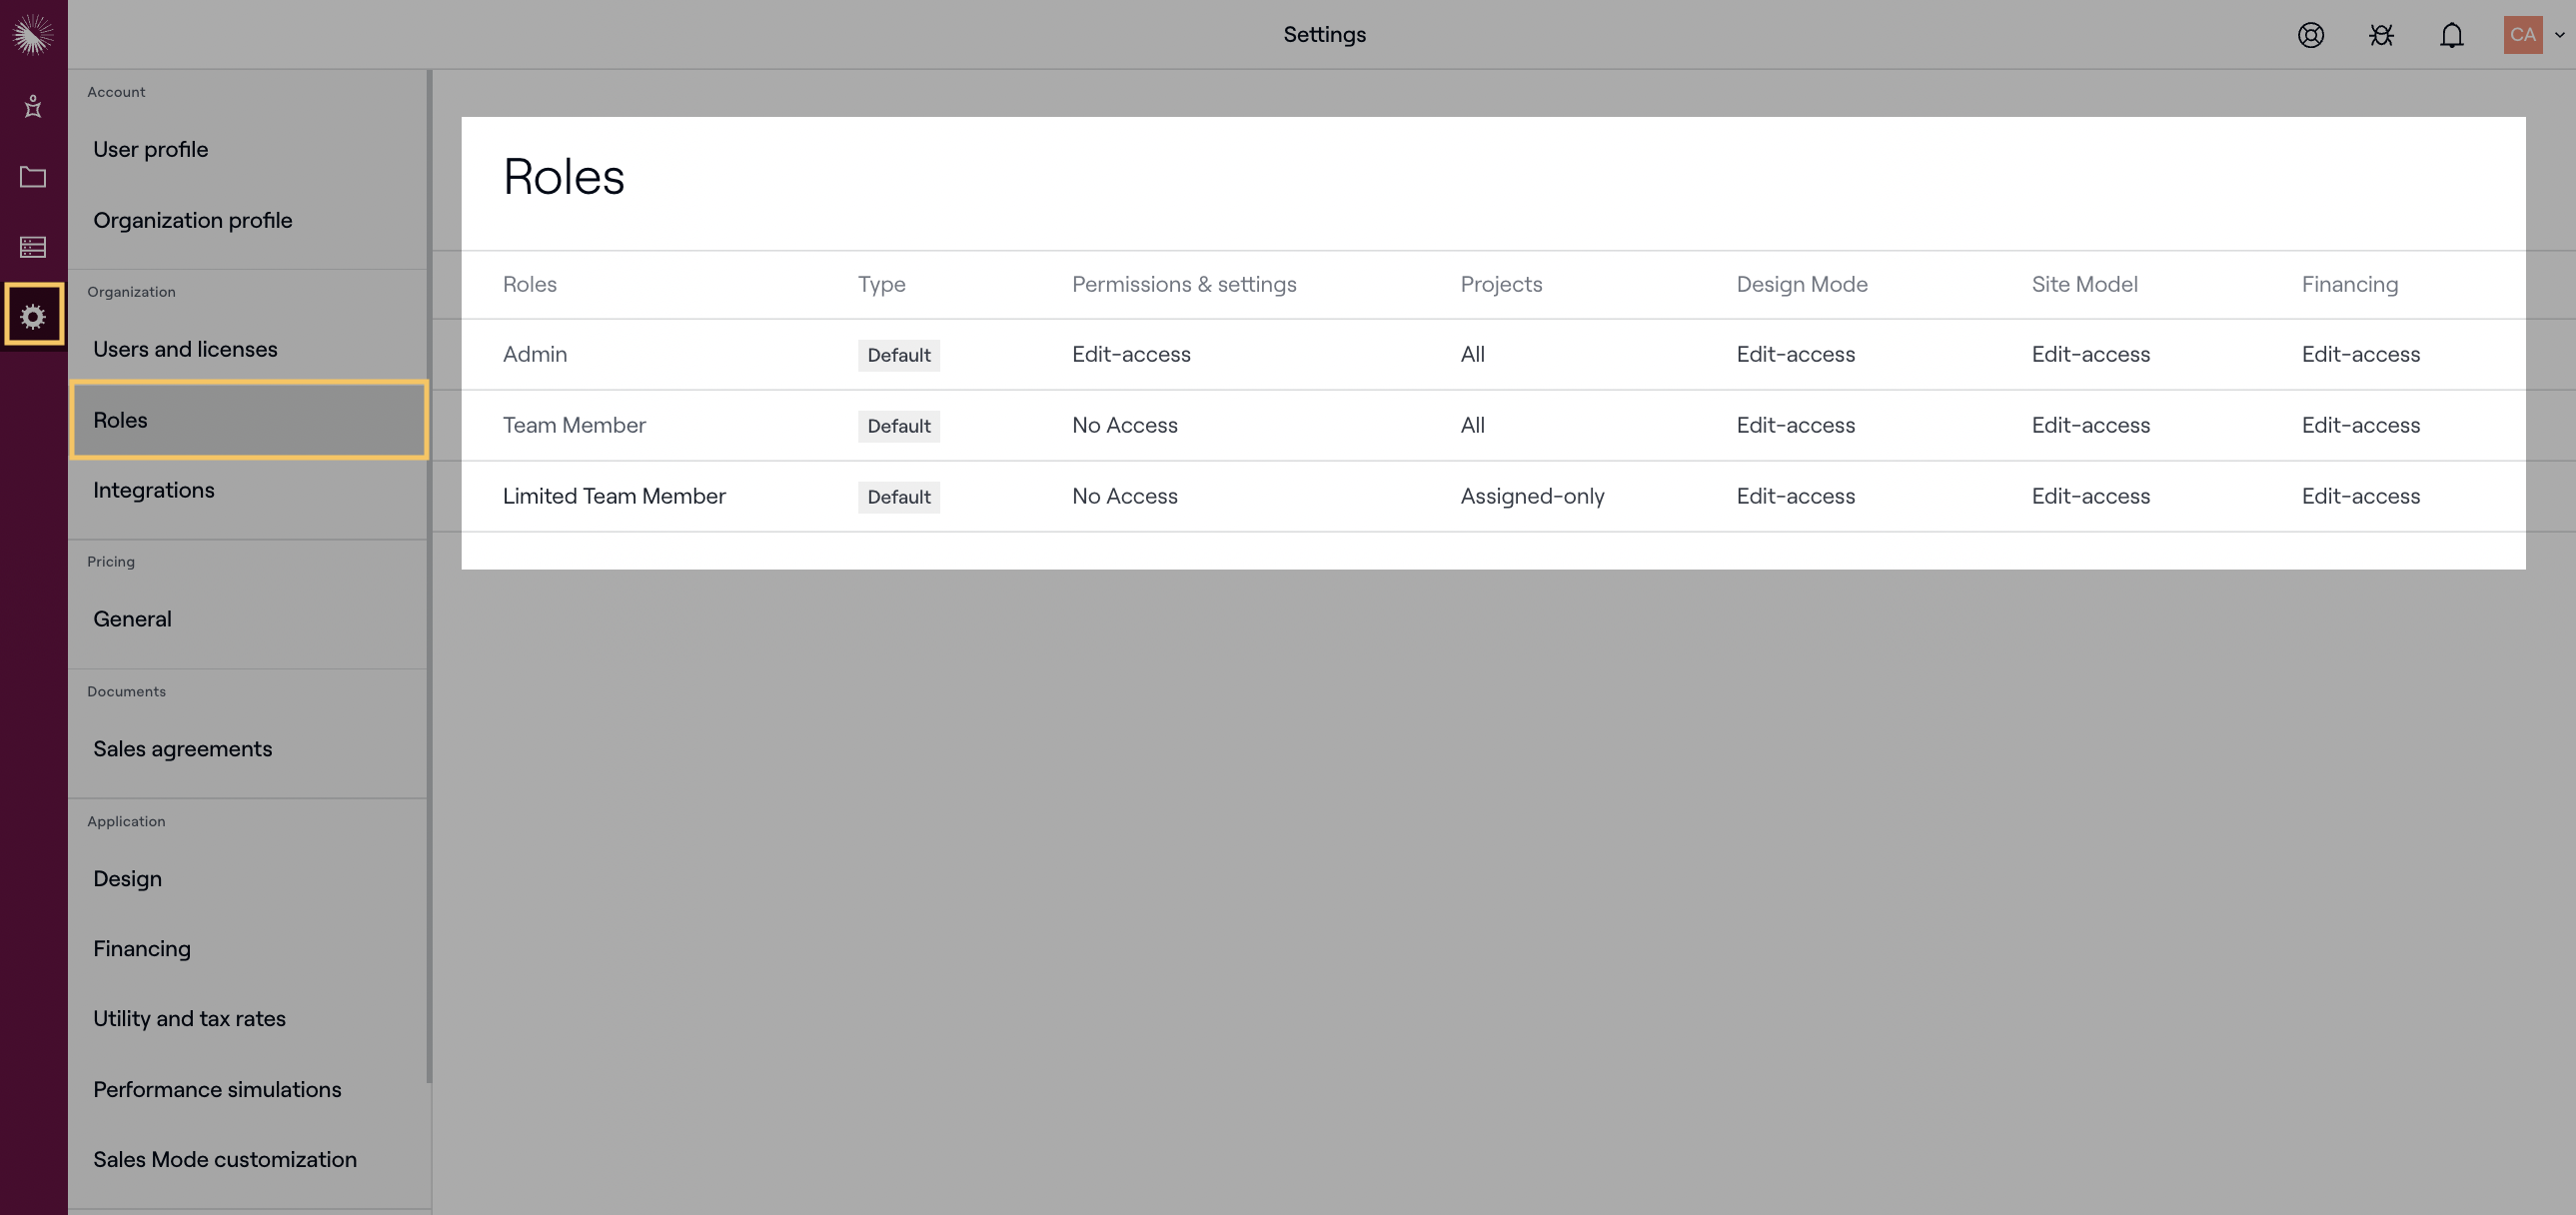2576x1215 pixels.
Task: Open the Team Member role
Action: pyautogui.click(x=574, y=425)
